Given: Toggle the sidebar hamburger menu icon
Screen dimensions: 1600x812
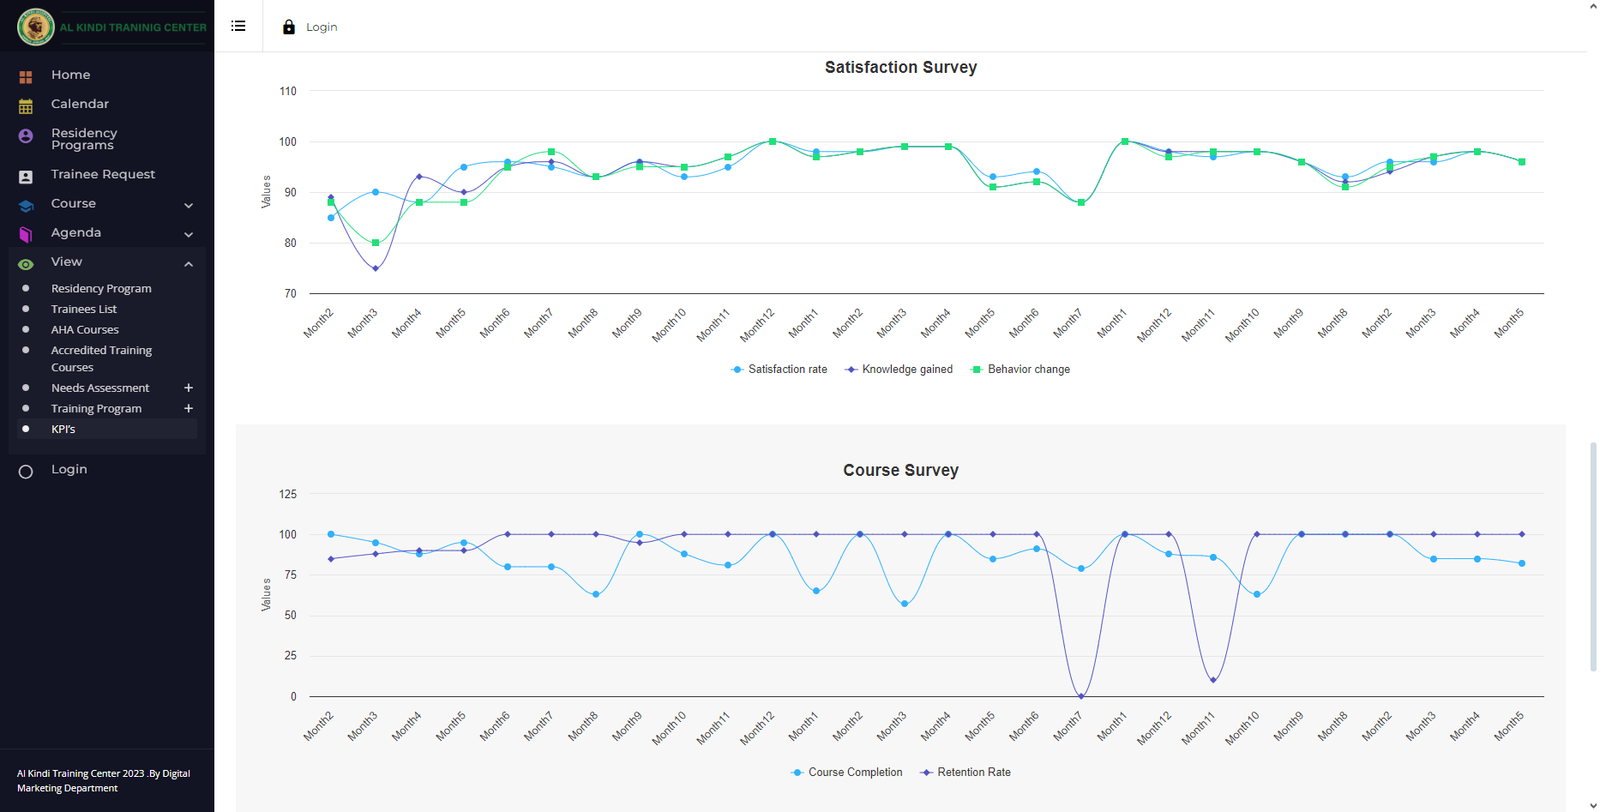Looking at the screenshot, I should pyautogui.click(x=238, y=26).
